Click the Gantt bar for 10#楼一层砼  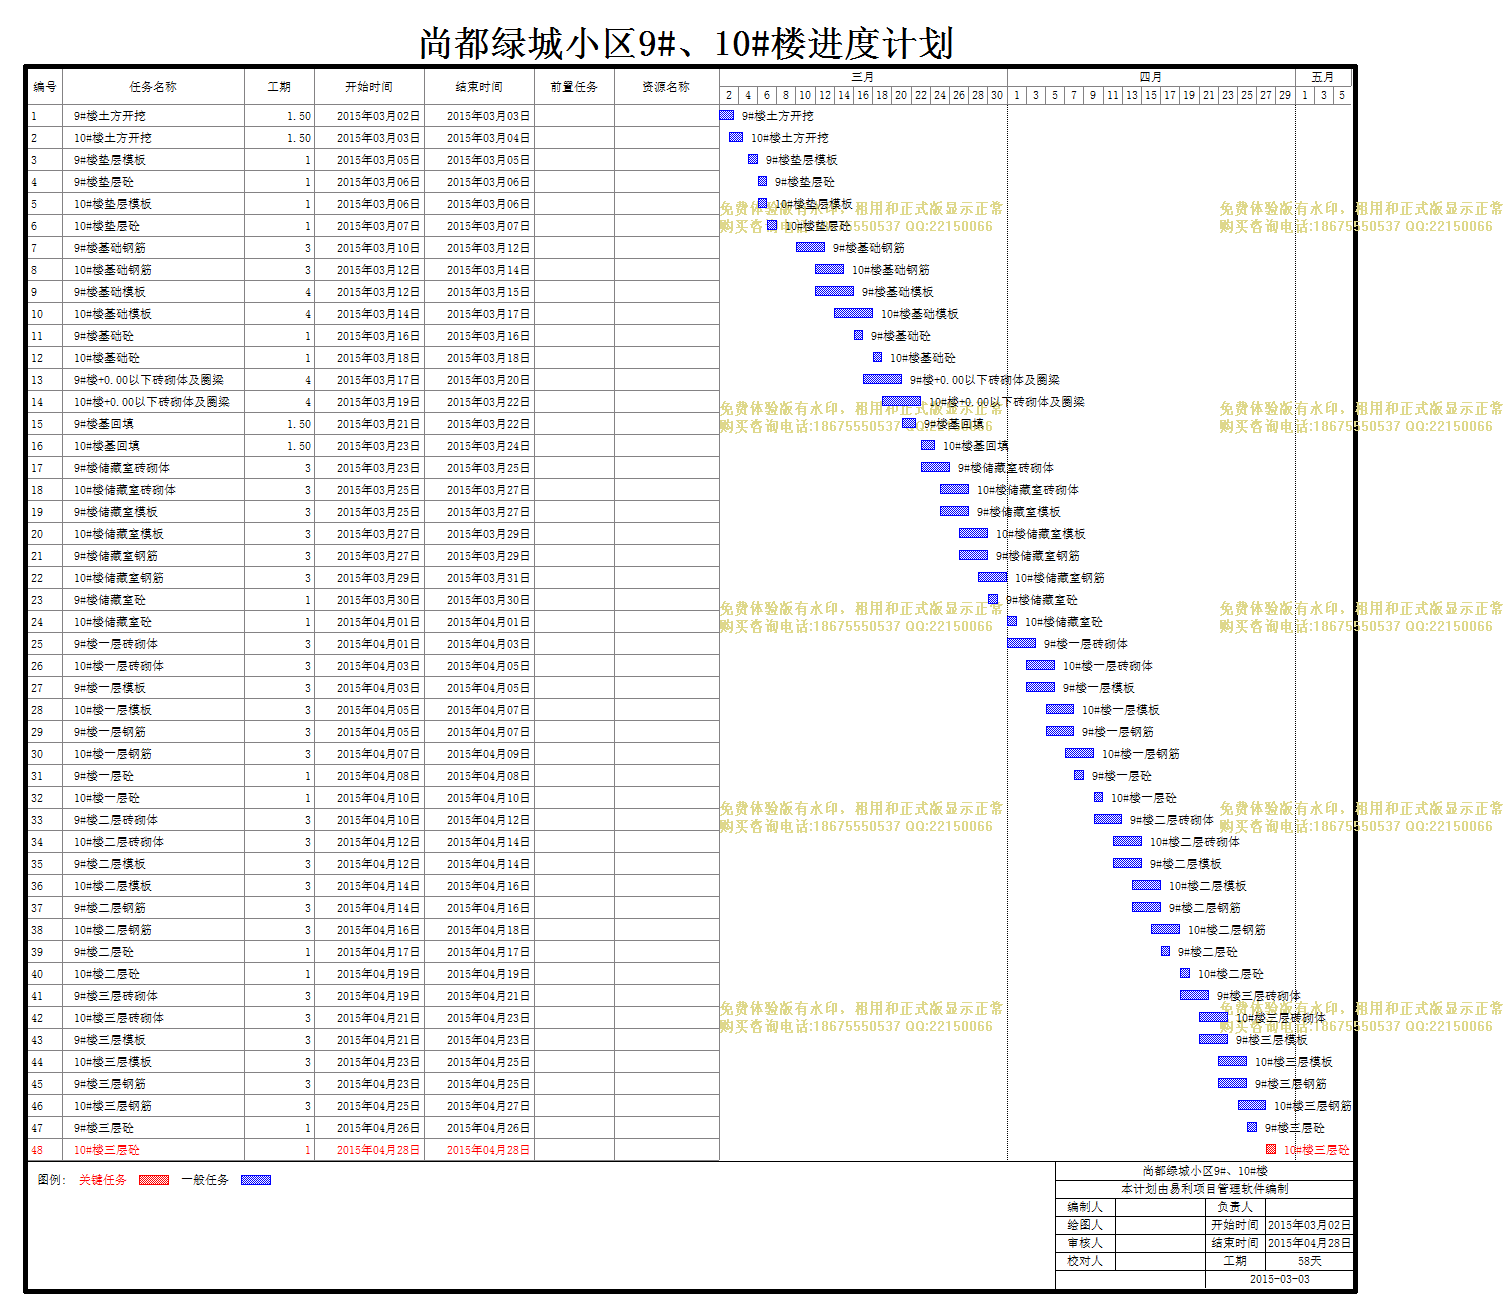click(1098, 797)
